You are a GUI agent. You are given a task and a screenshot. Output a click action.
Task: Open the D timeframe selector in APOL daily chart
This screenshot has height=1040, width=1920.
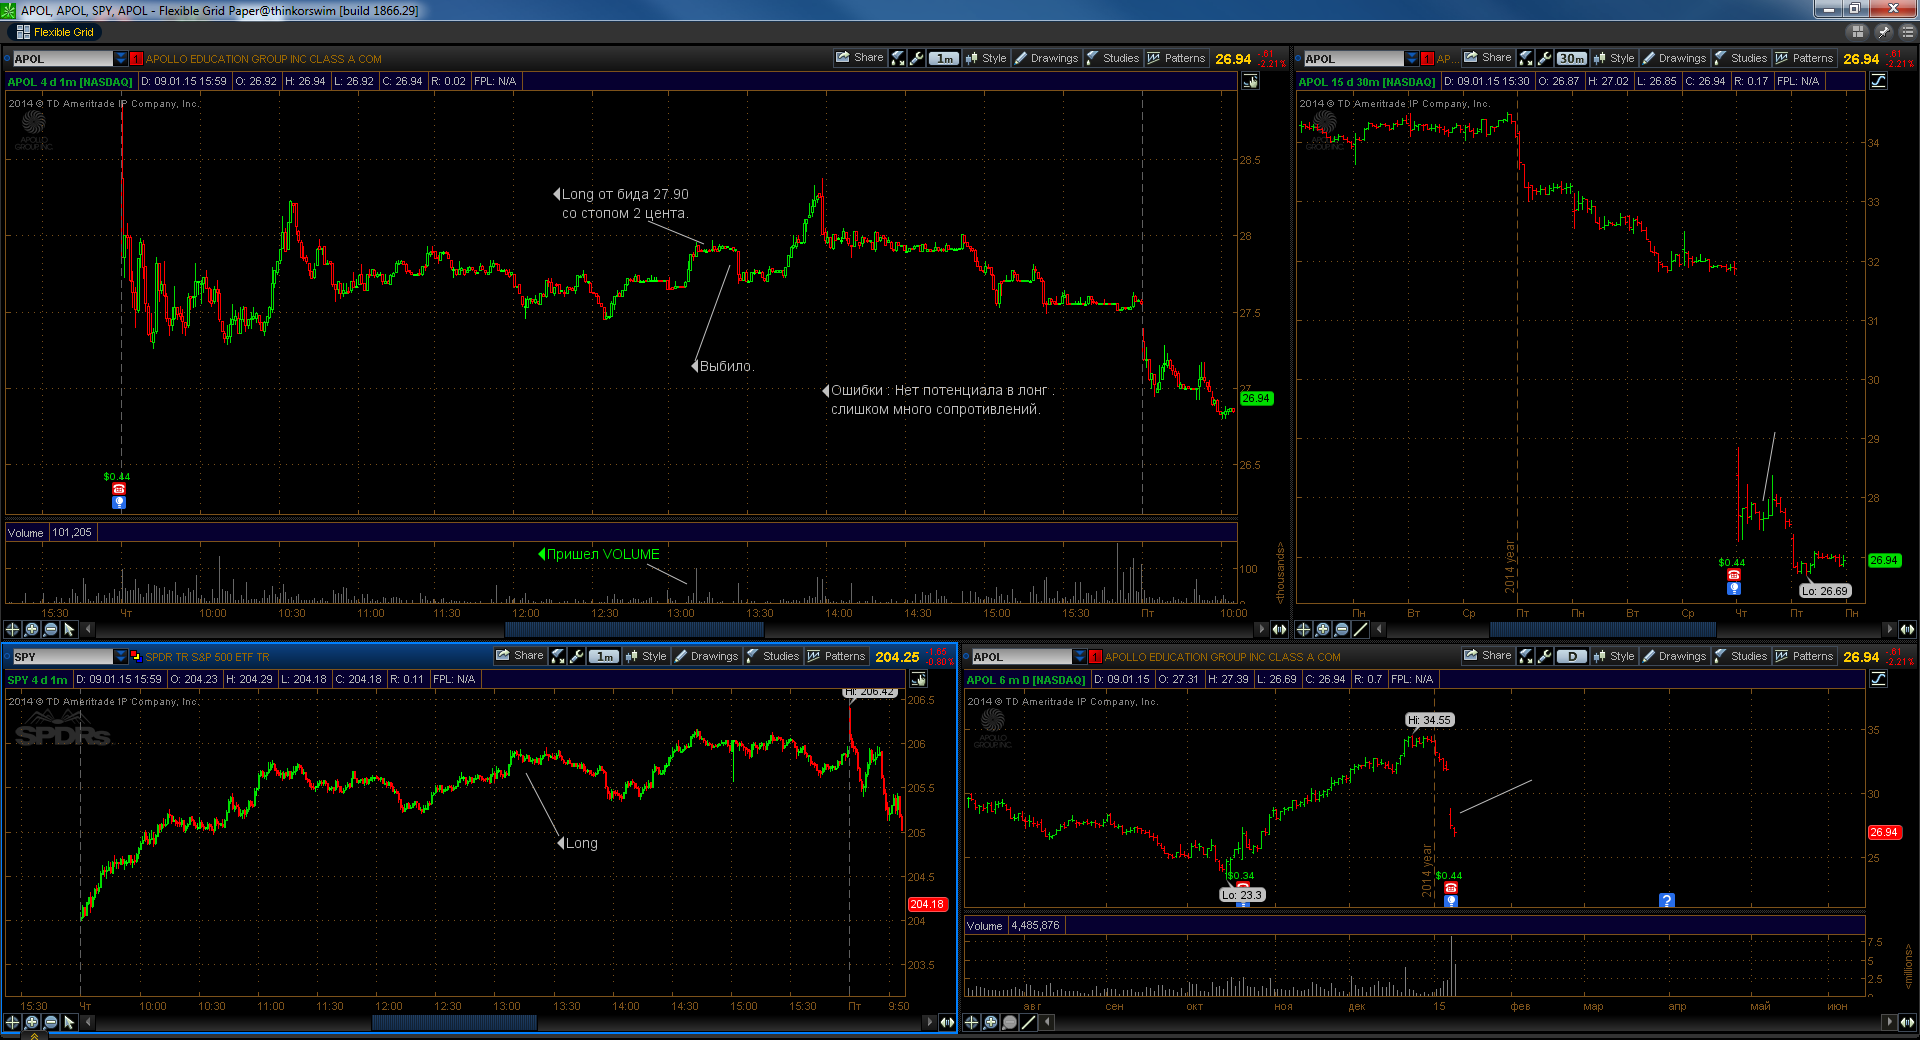coord(1572,656)
